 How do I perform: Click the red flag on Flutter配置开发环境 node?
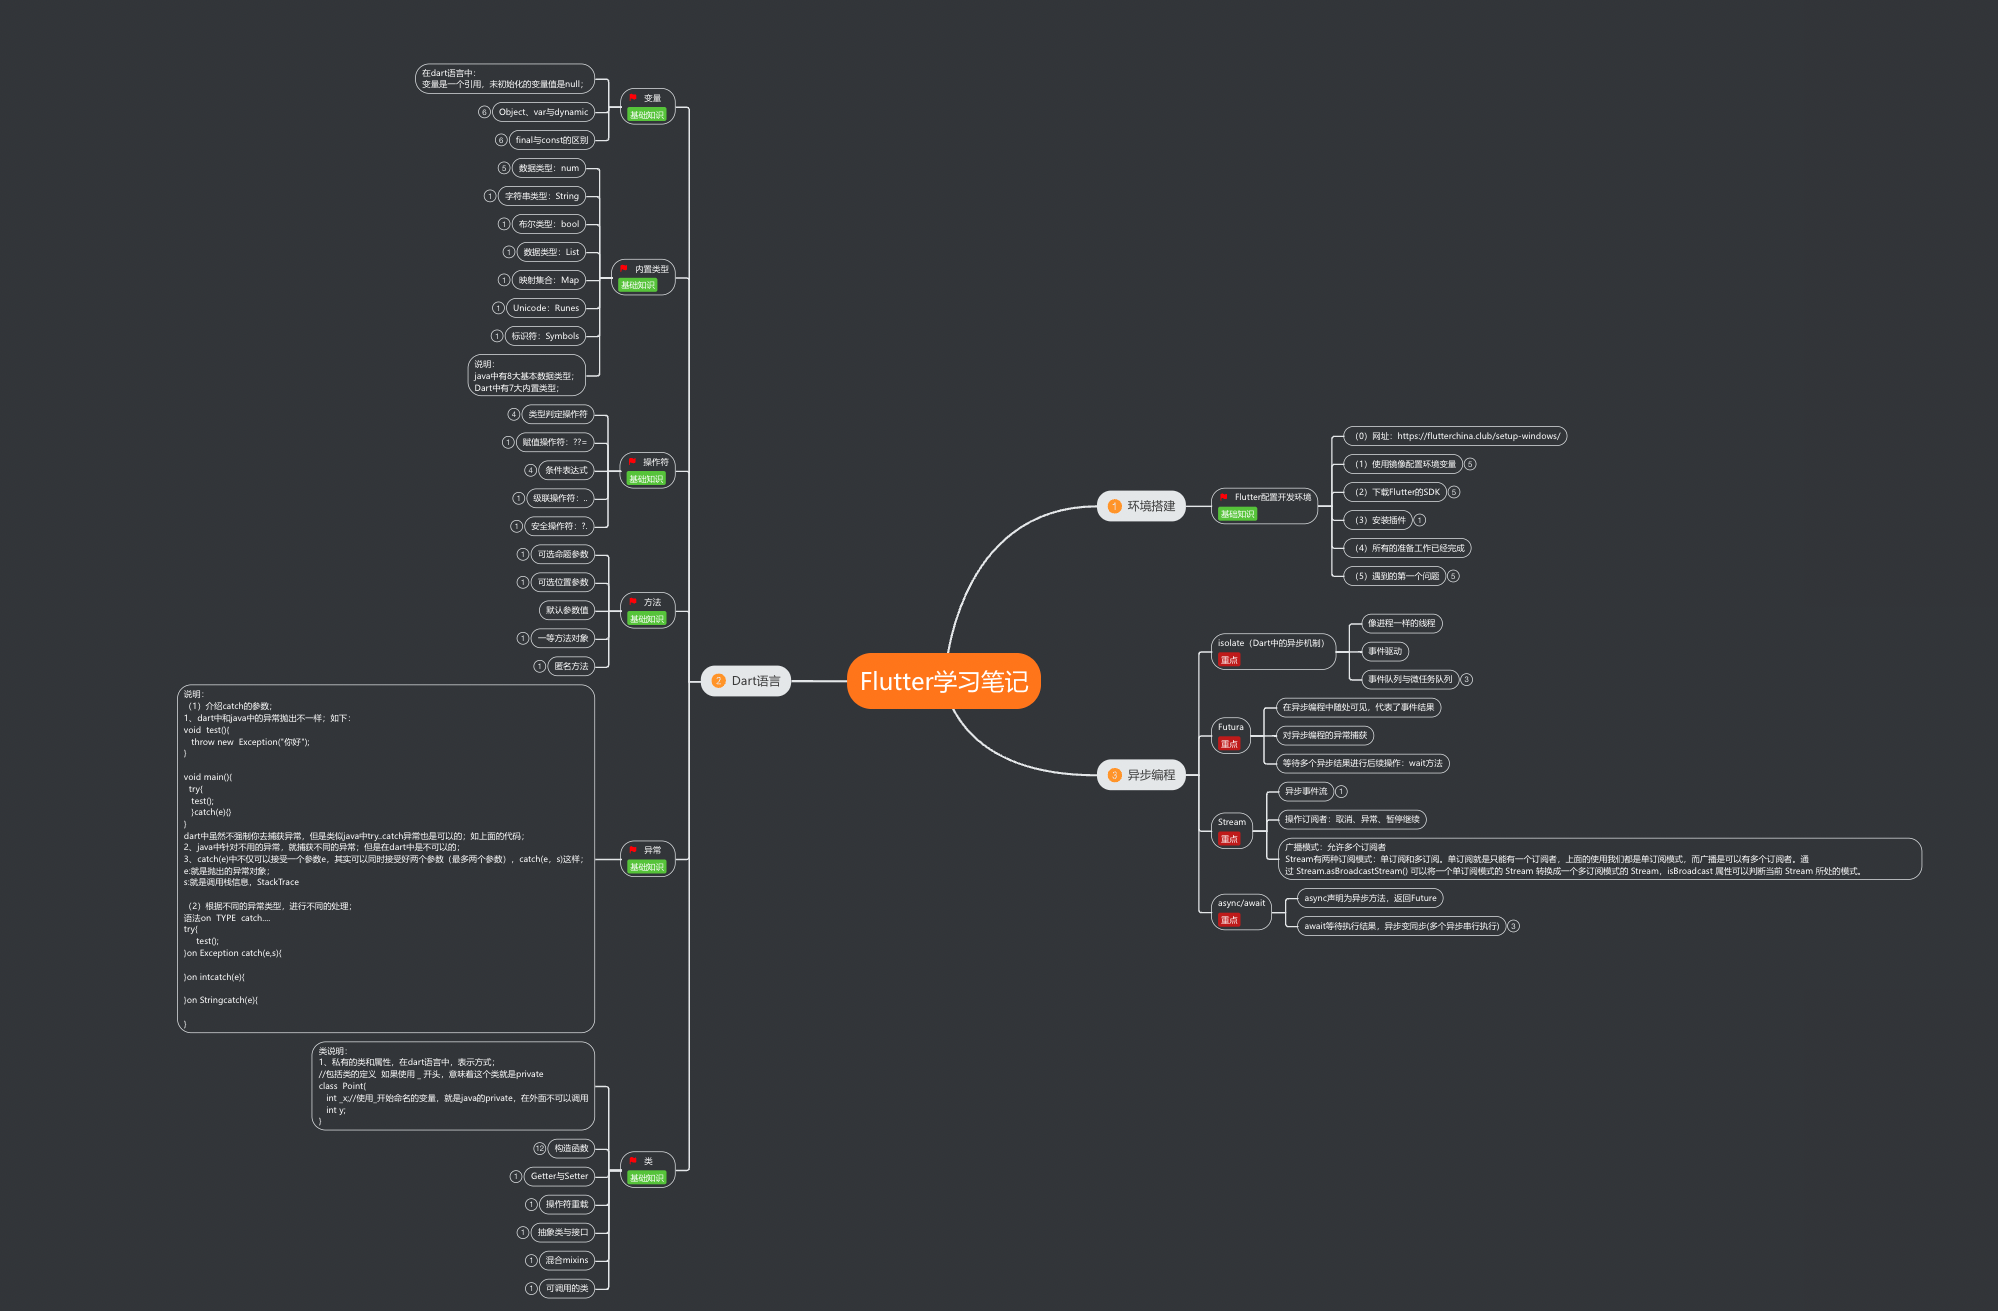pyautogui.click(x=1224, y=497)
